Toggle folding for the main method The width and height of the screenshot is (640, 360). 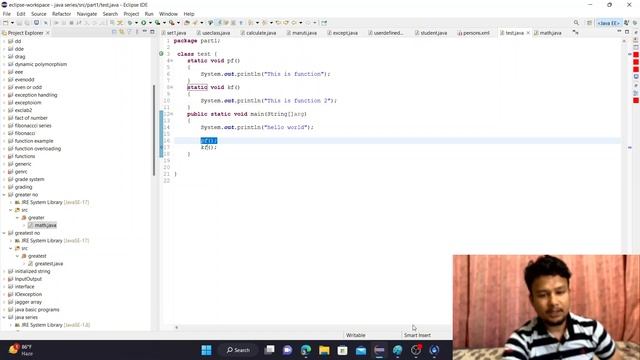(171, 114)
